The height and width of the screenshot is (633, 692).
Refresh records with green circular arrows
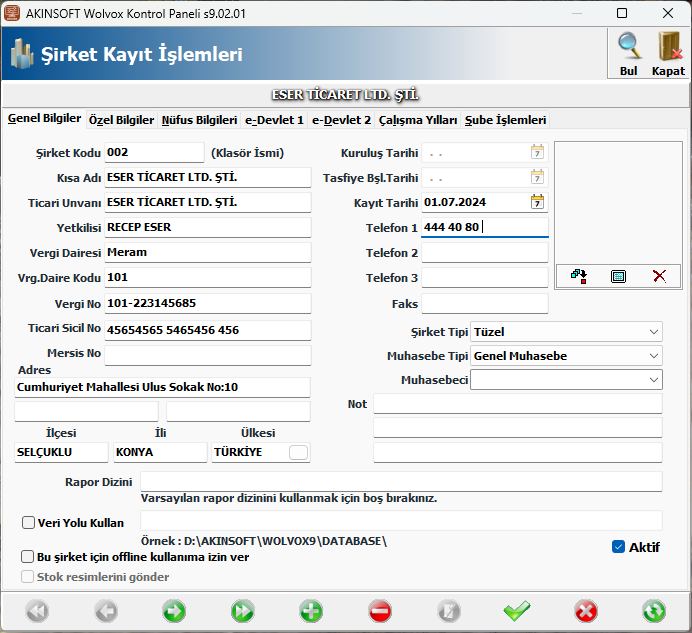[654, 611]
